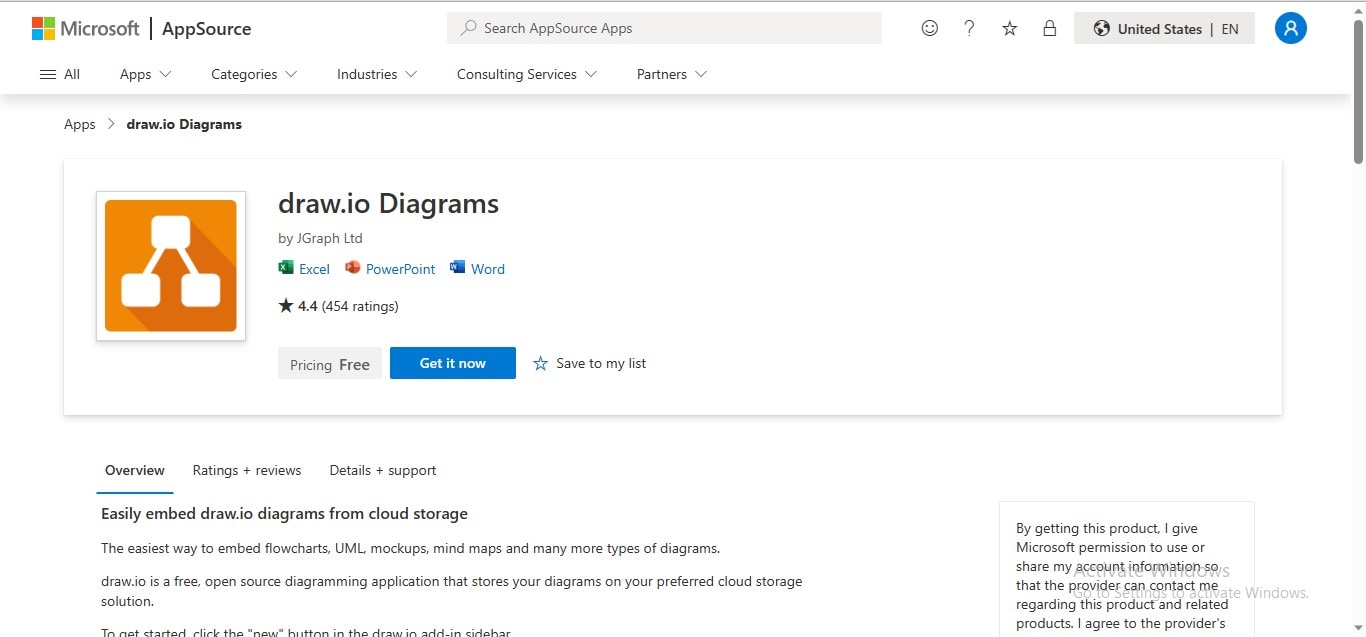Click the lock icon in header

(x=1050, y=29)
